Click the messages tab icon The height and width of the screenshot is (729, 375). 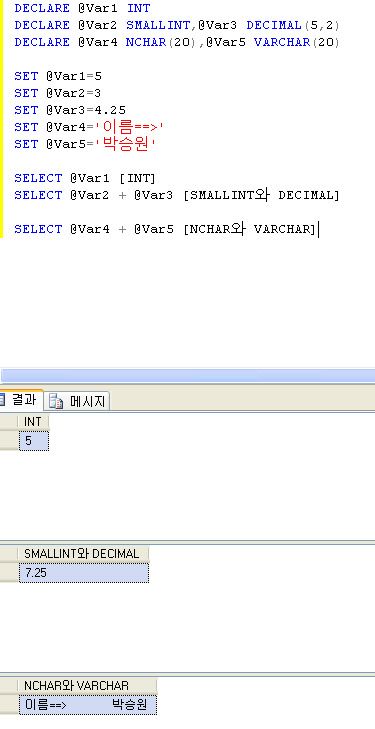[56, 402]
